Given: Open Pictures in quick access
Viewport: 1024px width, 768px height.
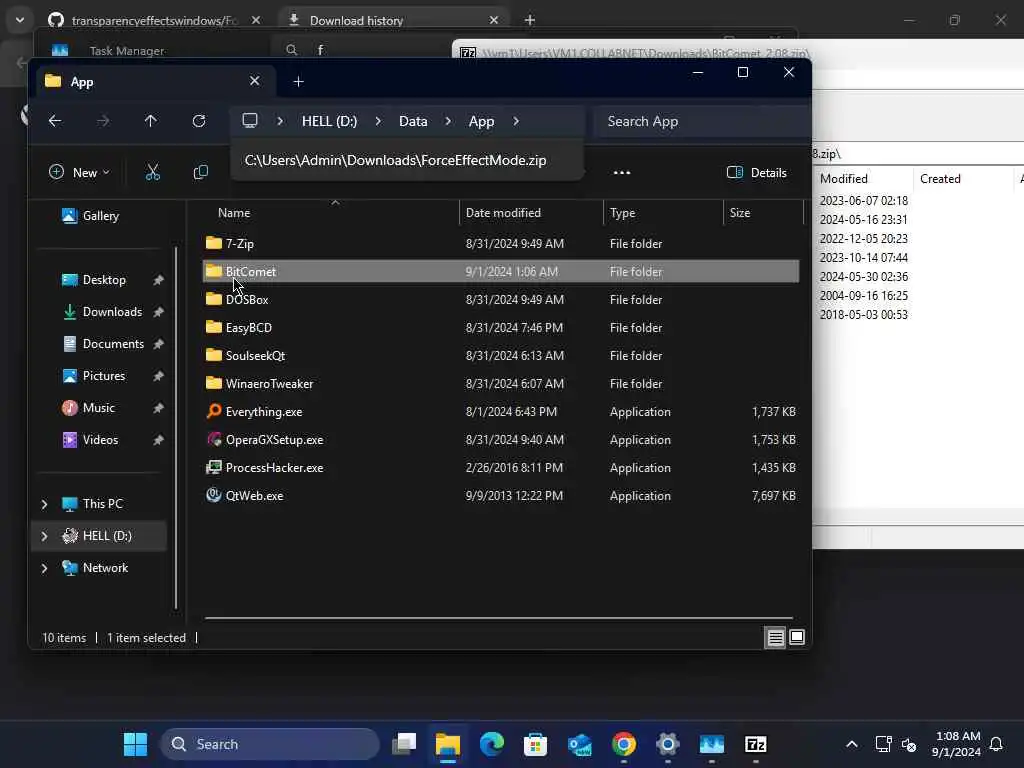Looking at the screenshot, I should point(93,376).
